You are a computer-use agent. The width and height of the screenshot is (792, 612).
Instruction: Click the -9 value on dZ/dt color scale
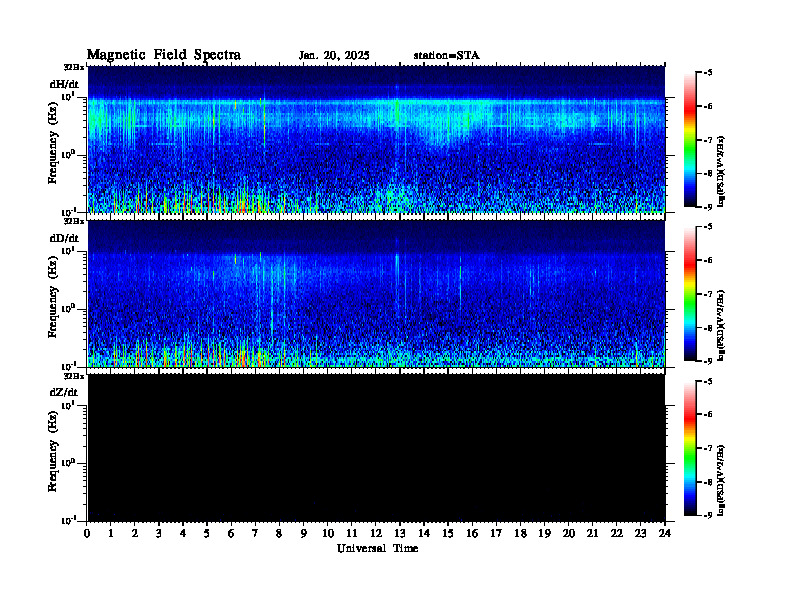coord(709,515)
